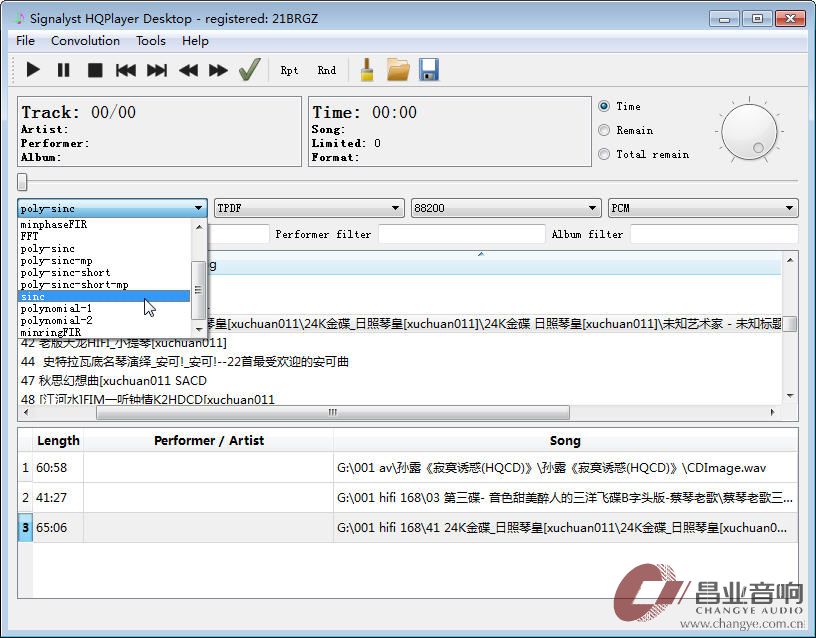Select library entry 44 史特拉瓦底名琴演绎
Viewport: 816px width, 638px height.
pos(185,362)
